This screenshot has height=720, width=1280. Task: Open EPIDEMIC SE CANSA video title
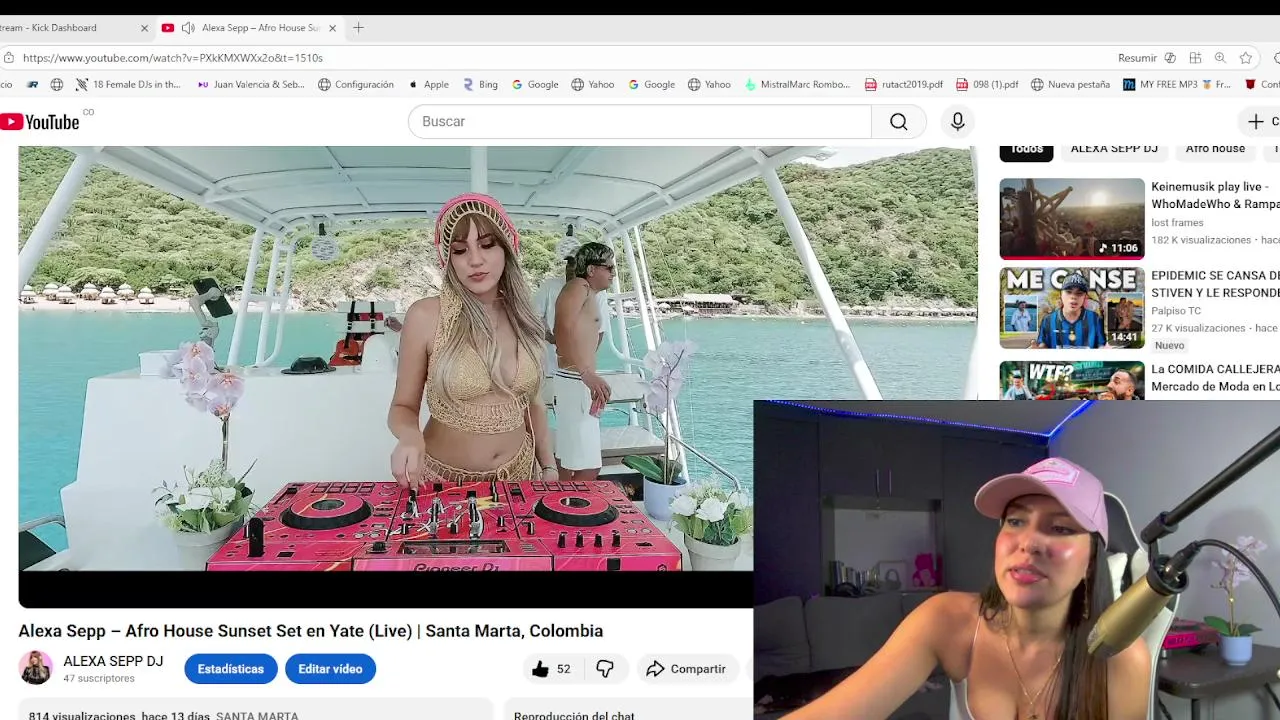point(1215,284)
